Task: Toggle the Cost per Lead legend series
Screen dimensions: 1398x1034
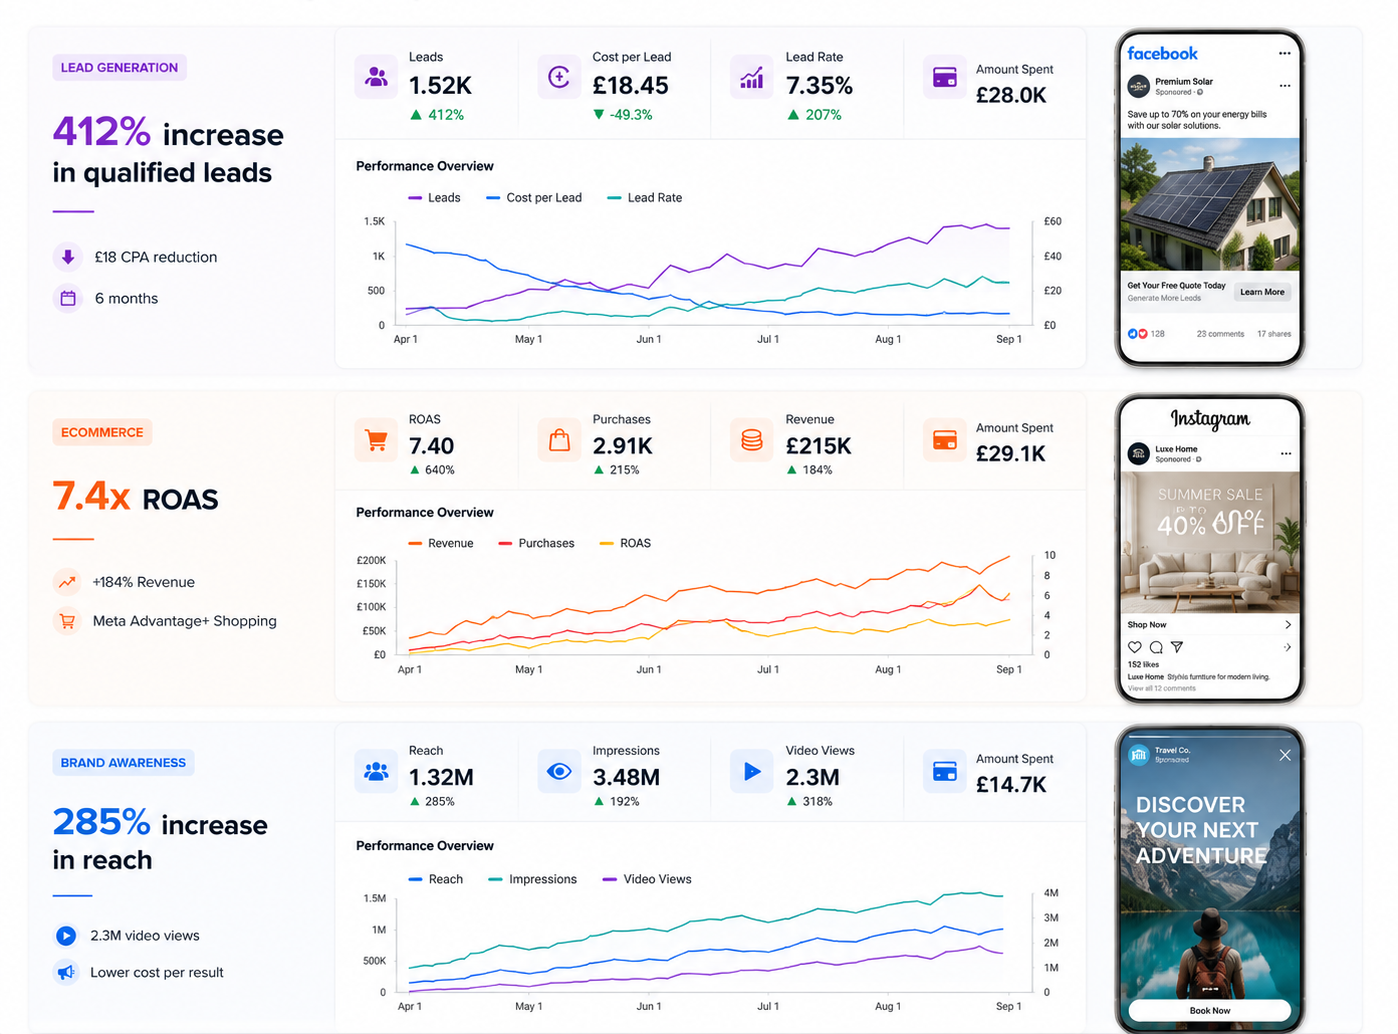Action: coord(534,198)
